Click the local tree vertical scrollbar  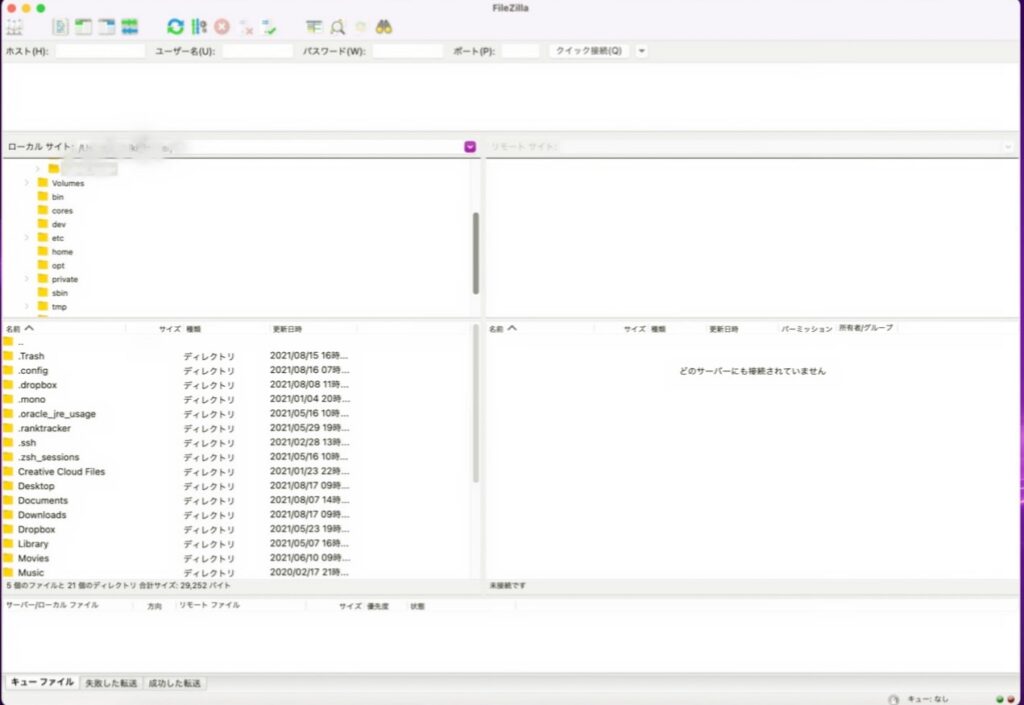pyautogui.click(x=476, y=253)
